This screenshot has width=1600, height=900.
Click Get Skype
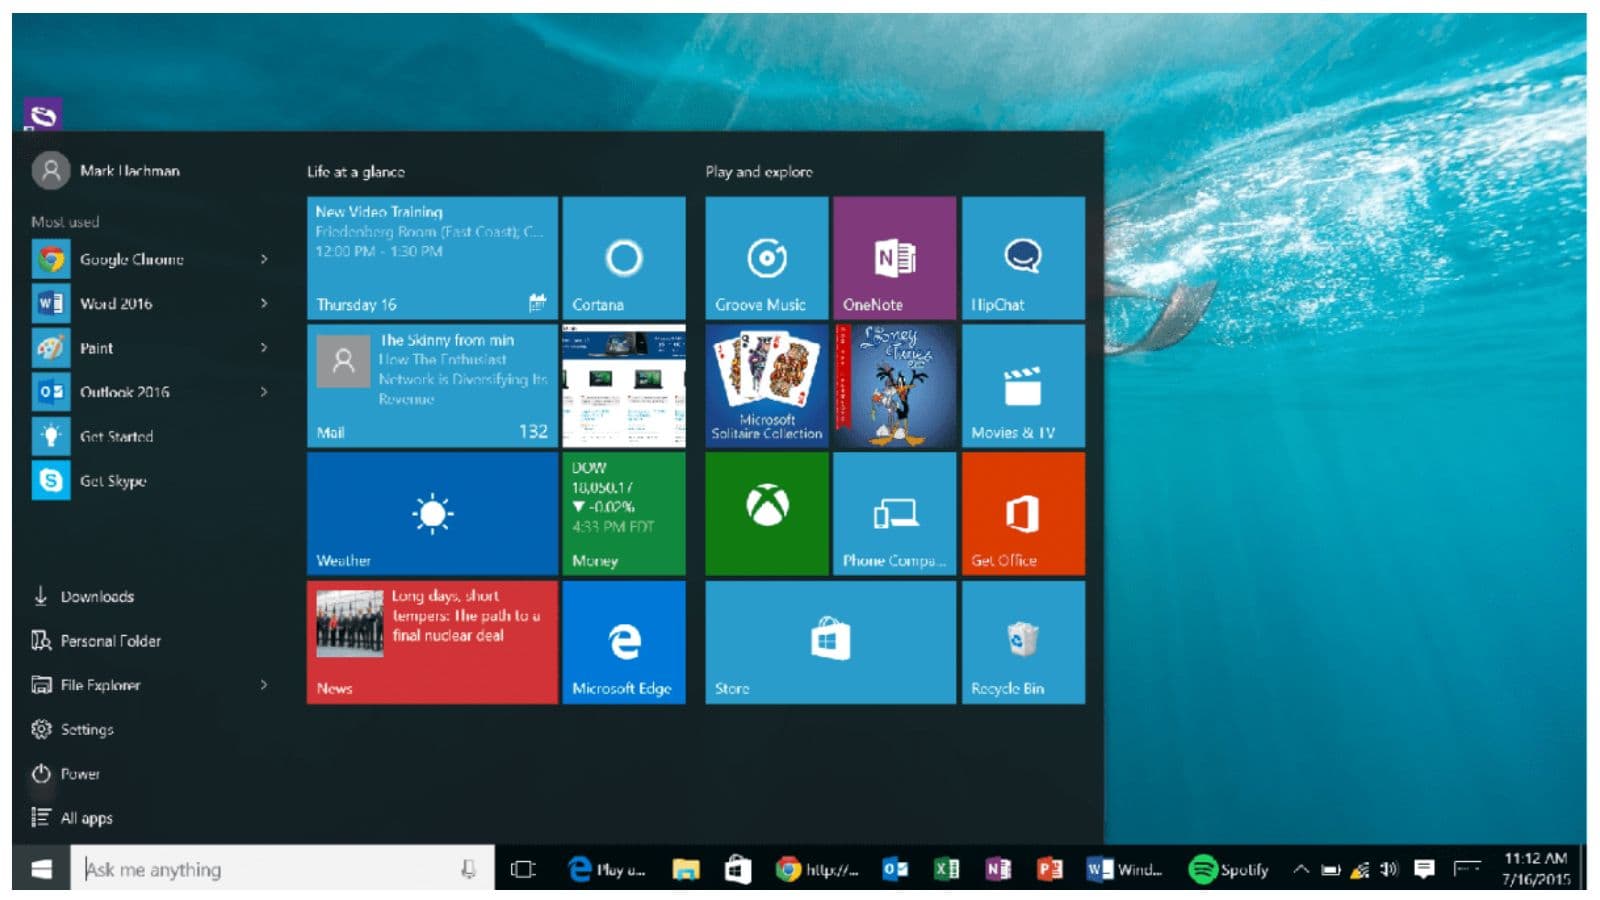(x=110, y=481)
